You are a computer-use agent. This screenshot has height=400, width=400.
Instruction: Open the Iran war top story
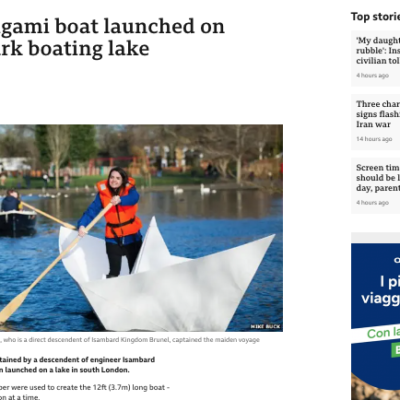click(x=378, y=114)
